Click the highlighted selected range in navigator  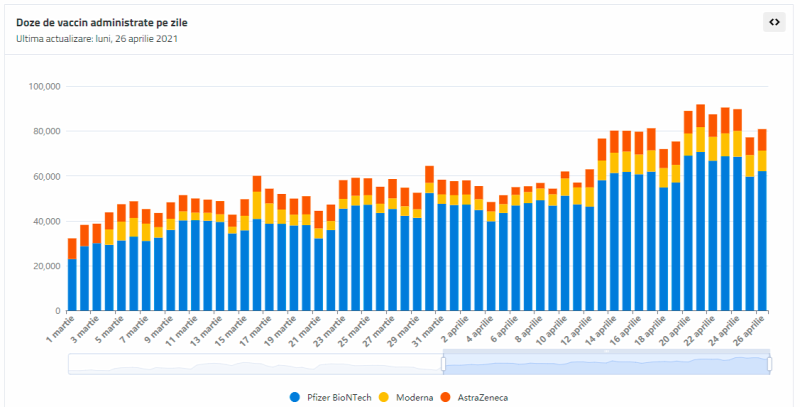click(606, 364)
